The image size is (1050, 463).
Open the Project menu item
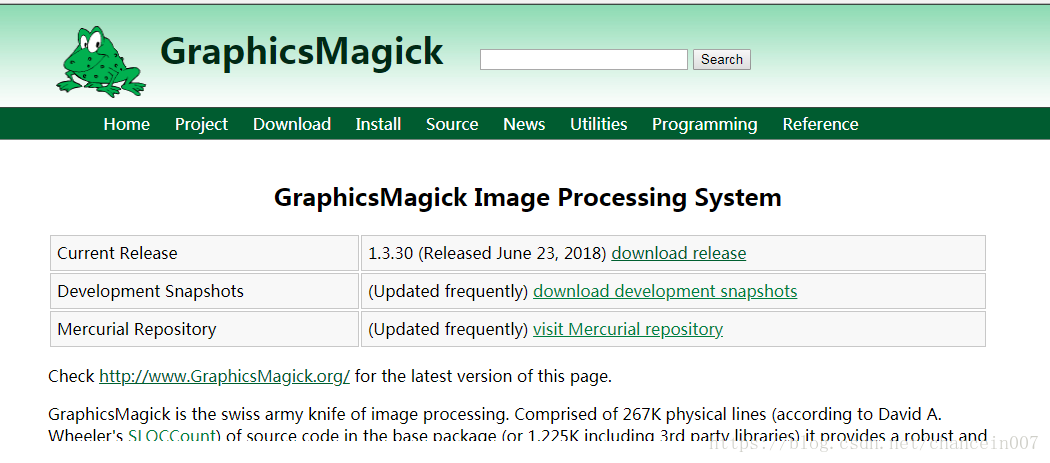point(201,125)
